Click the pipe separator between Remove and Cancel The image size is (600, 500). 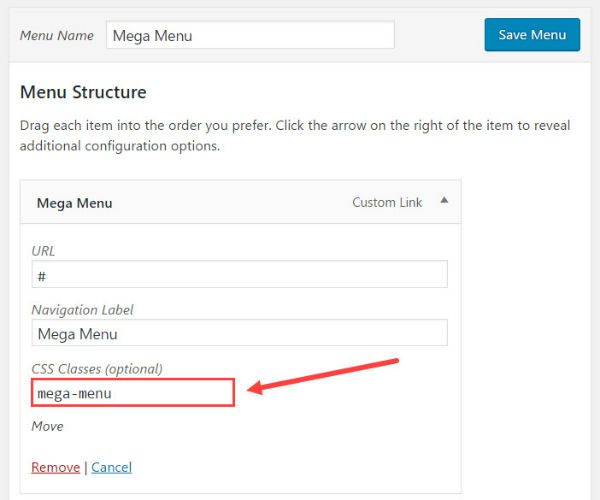[x=85, y=467]
